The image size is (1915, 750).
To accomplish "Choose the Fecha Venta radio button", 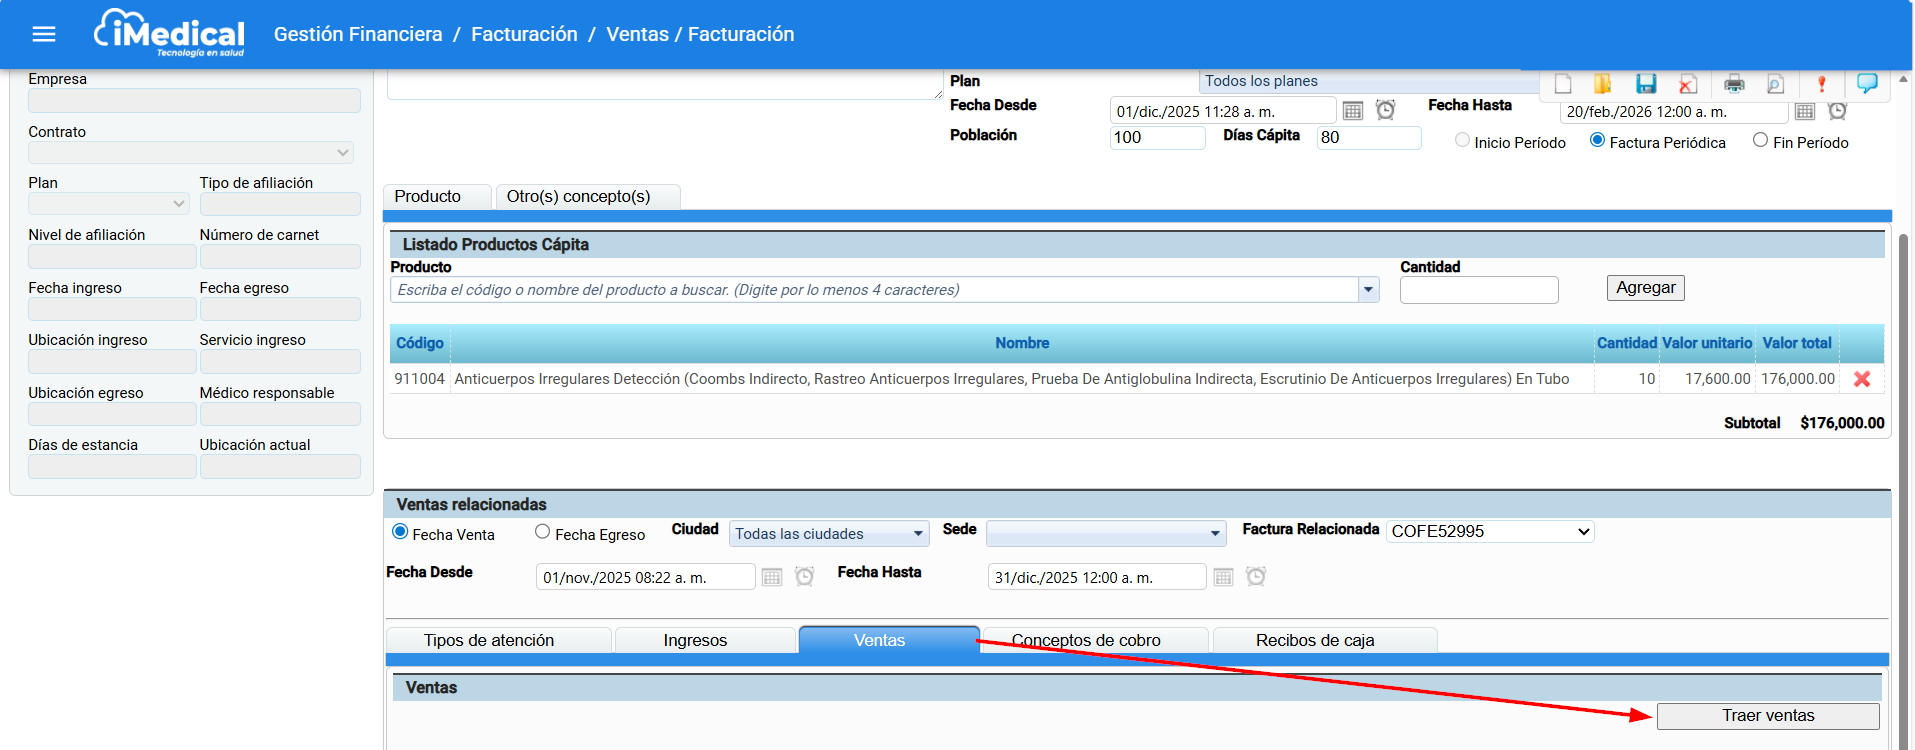I will coord(400,532).
